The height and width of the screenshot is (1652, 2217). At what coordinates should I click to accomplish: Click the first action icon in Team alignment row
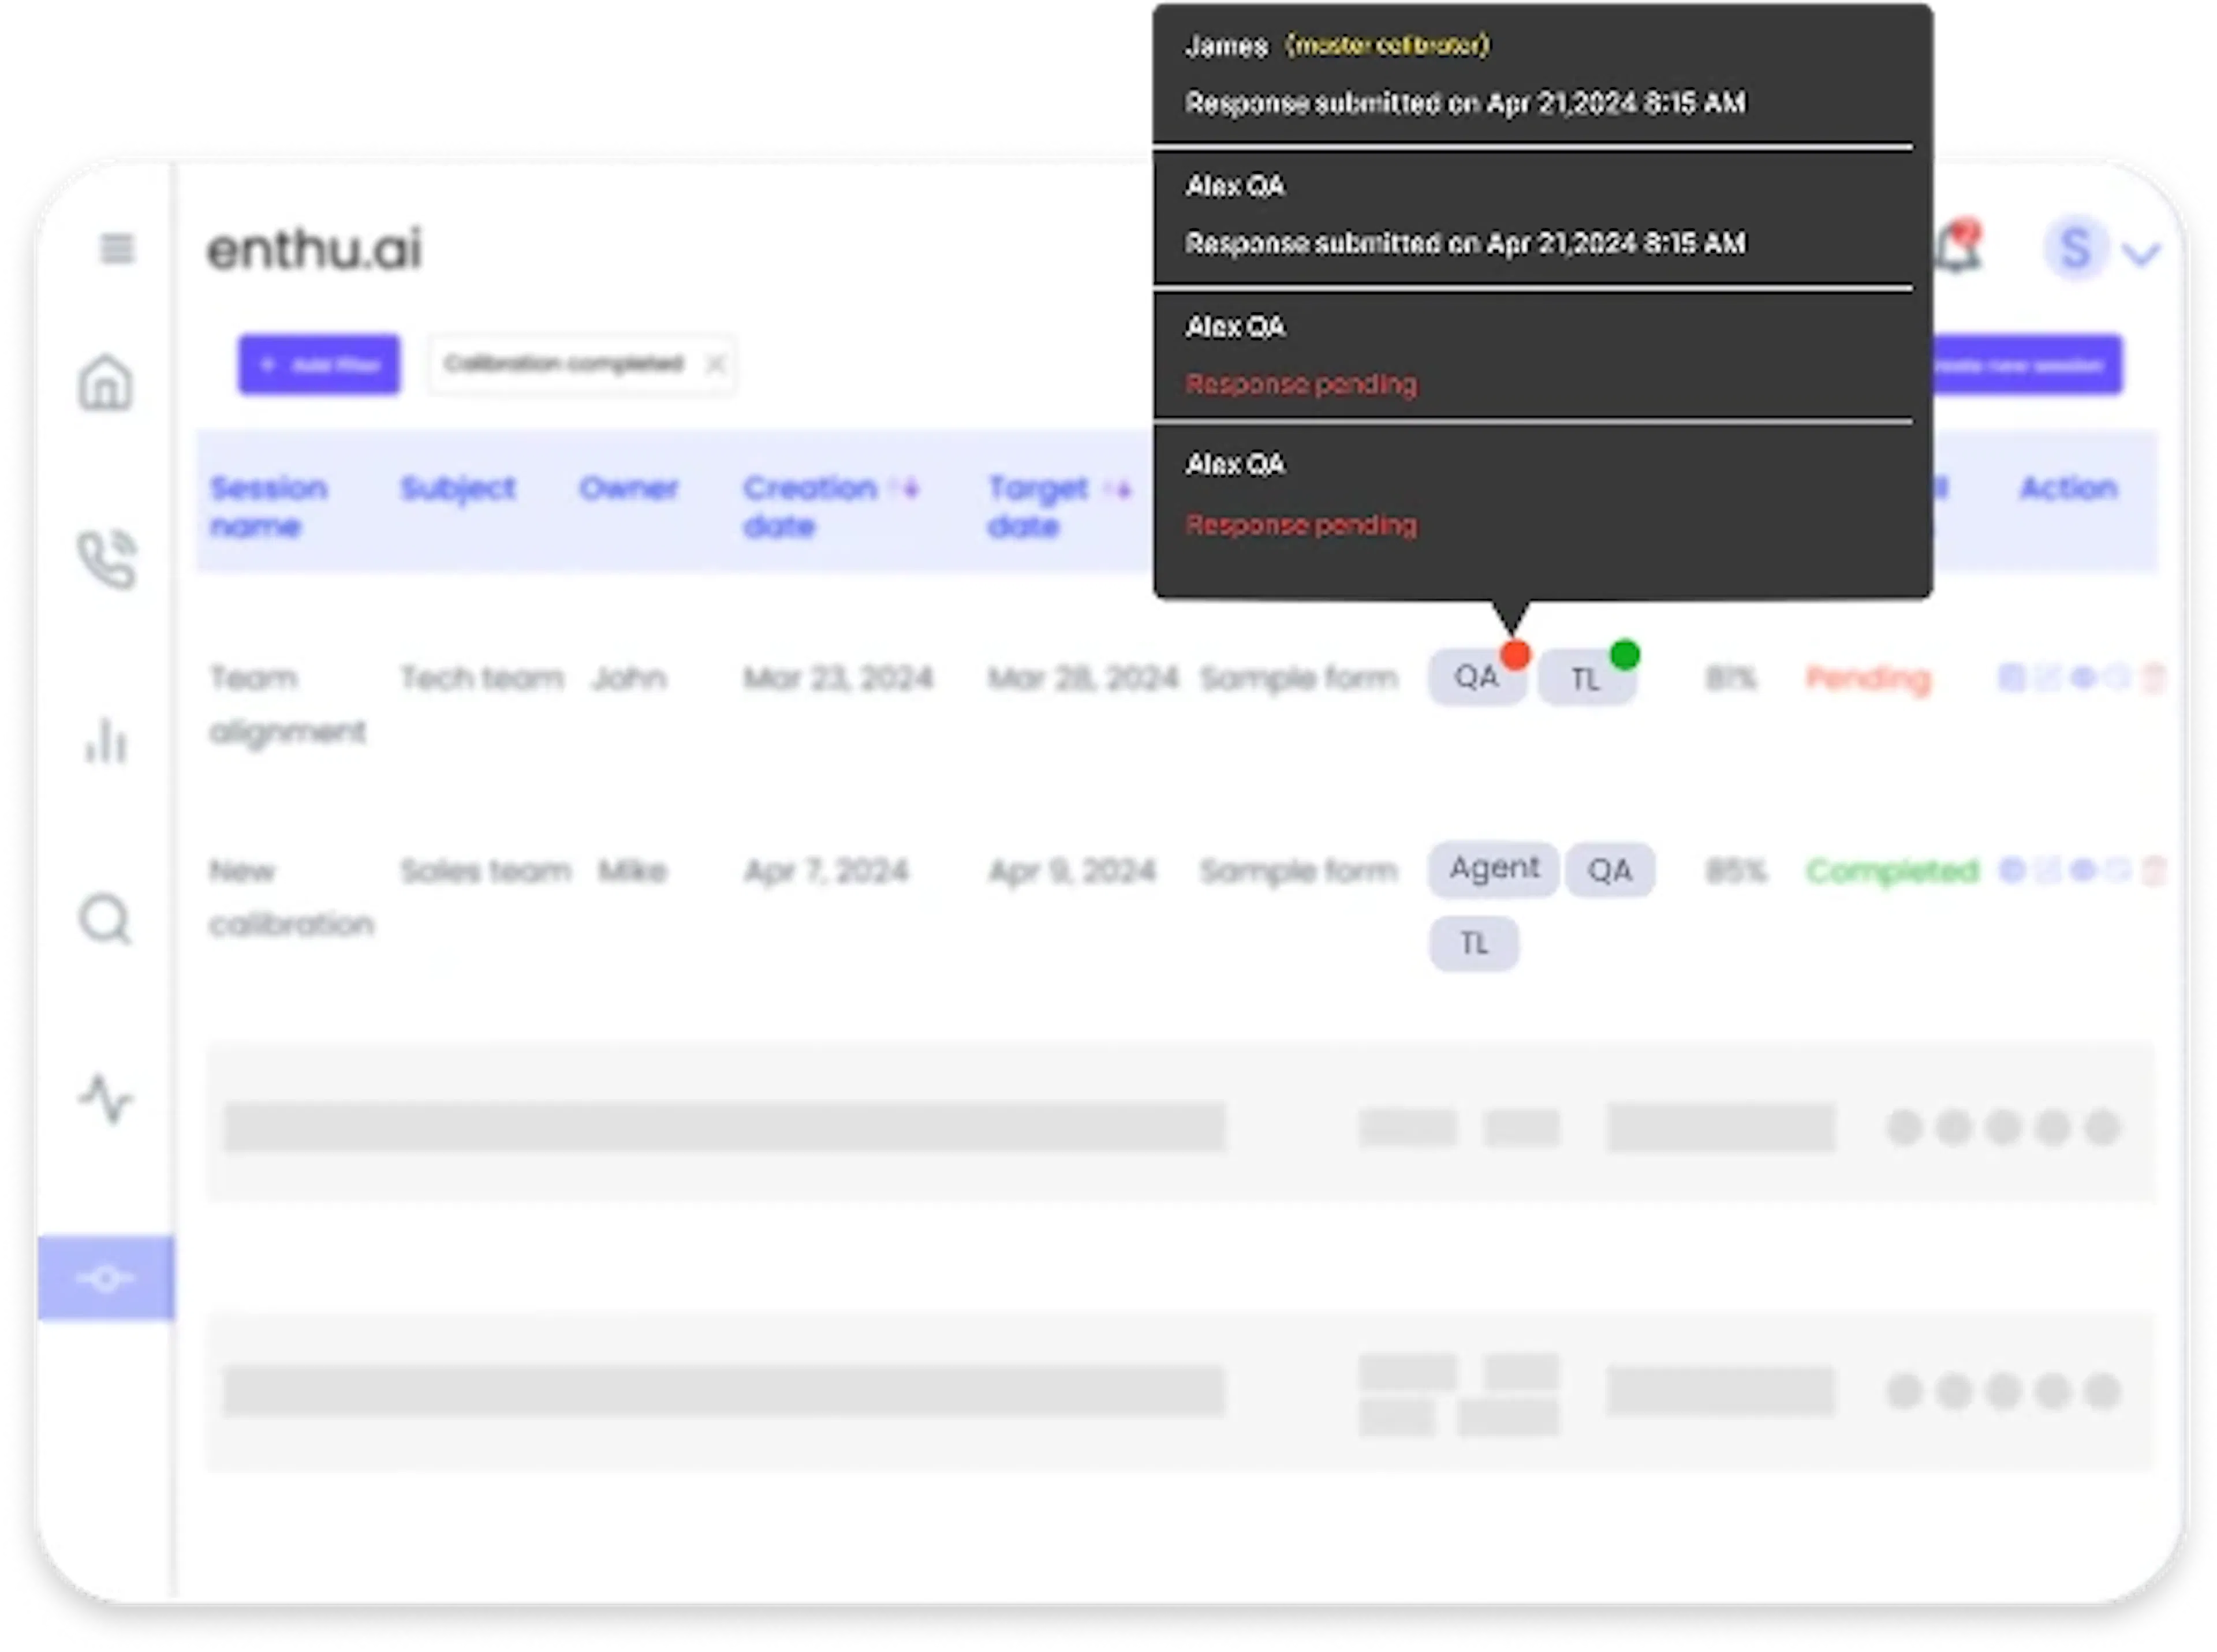[x=2011, y=679]
